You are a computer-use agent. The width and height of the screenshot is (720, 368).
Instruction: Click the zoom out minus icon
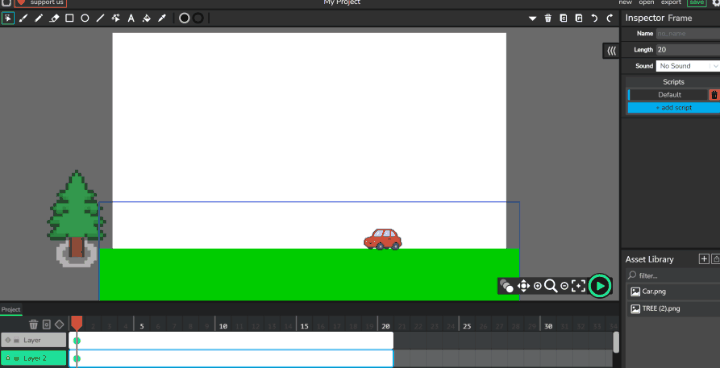tap(564, 286)
